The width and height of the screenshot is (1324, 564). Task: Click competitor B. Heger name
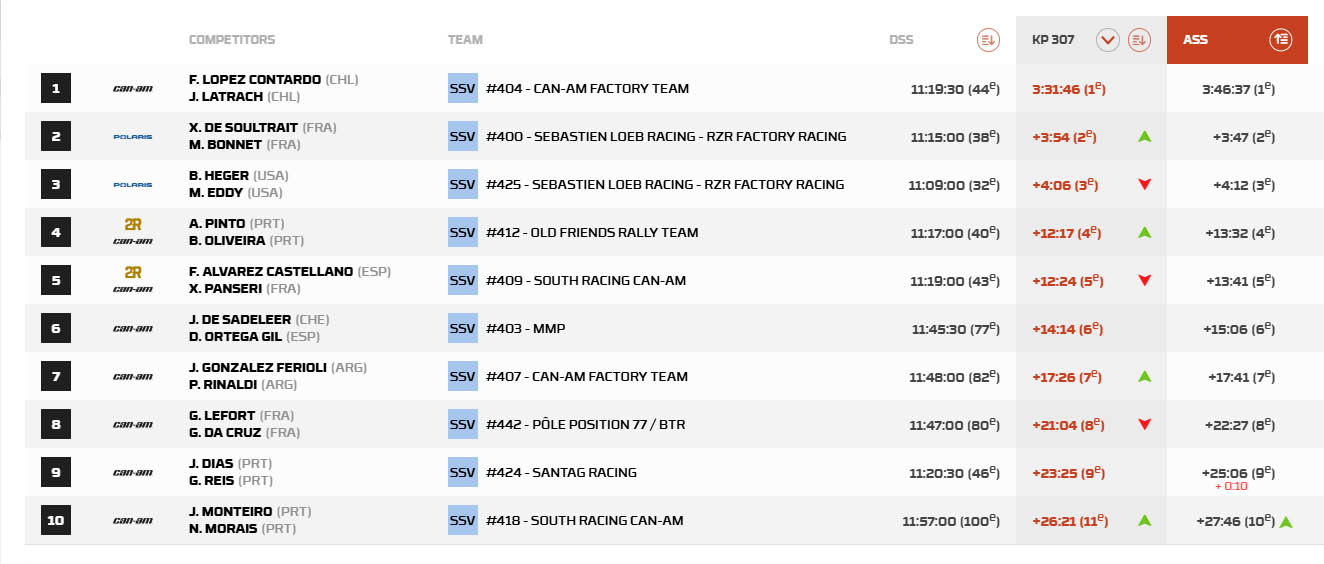pos(219,175)
